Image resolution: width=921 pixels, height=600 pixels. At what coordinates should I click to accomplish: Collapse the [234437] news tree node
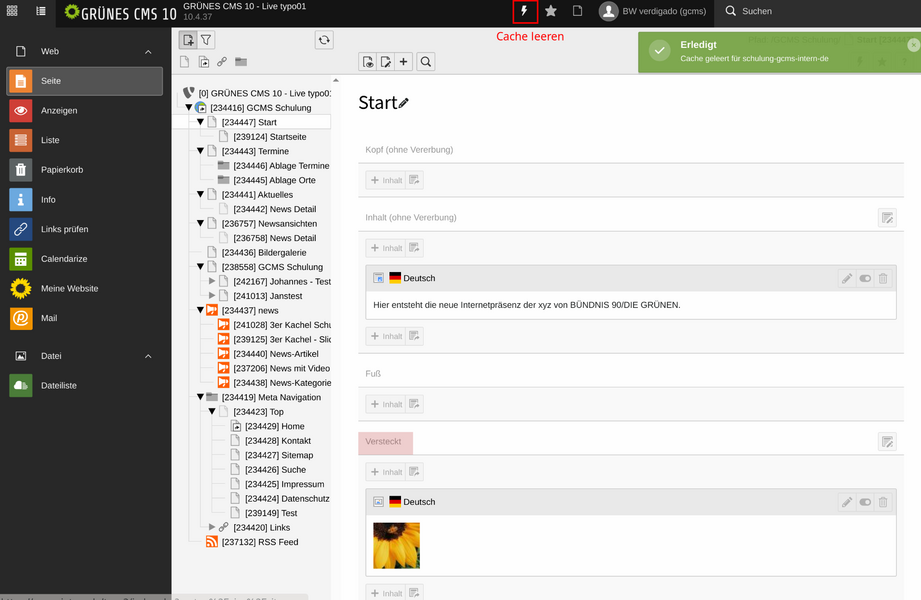(200, 310)
